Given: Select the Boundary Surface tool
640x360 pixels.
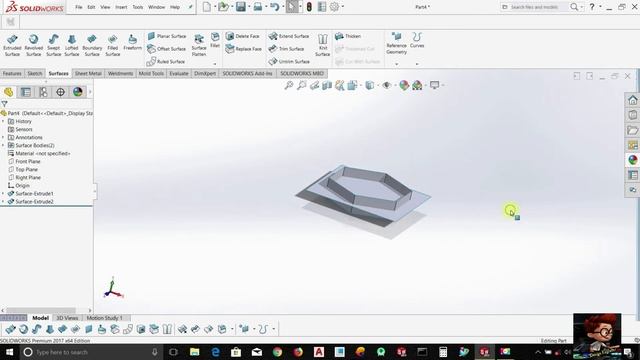Looking at the screenshot, I should [92, 45].
